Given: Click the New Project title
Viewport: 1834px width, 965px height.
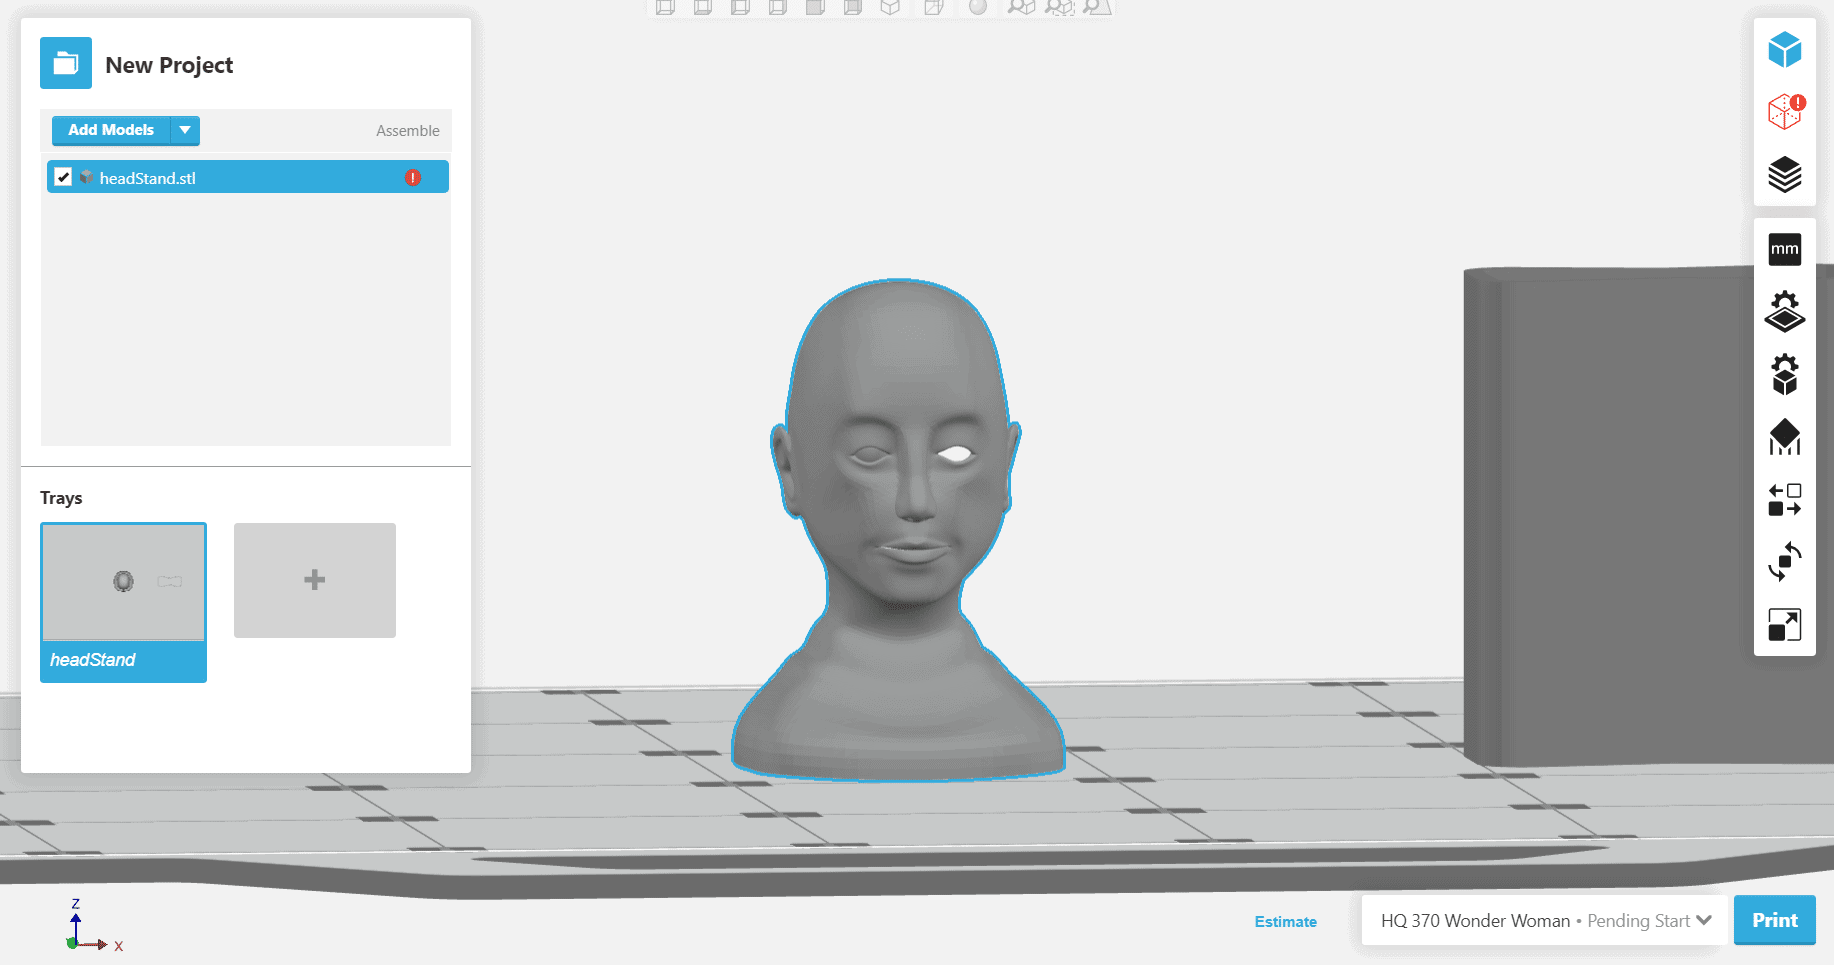Looking at the screenshot, I should pos(169,65).
